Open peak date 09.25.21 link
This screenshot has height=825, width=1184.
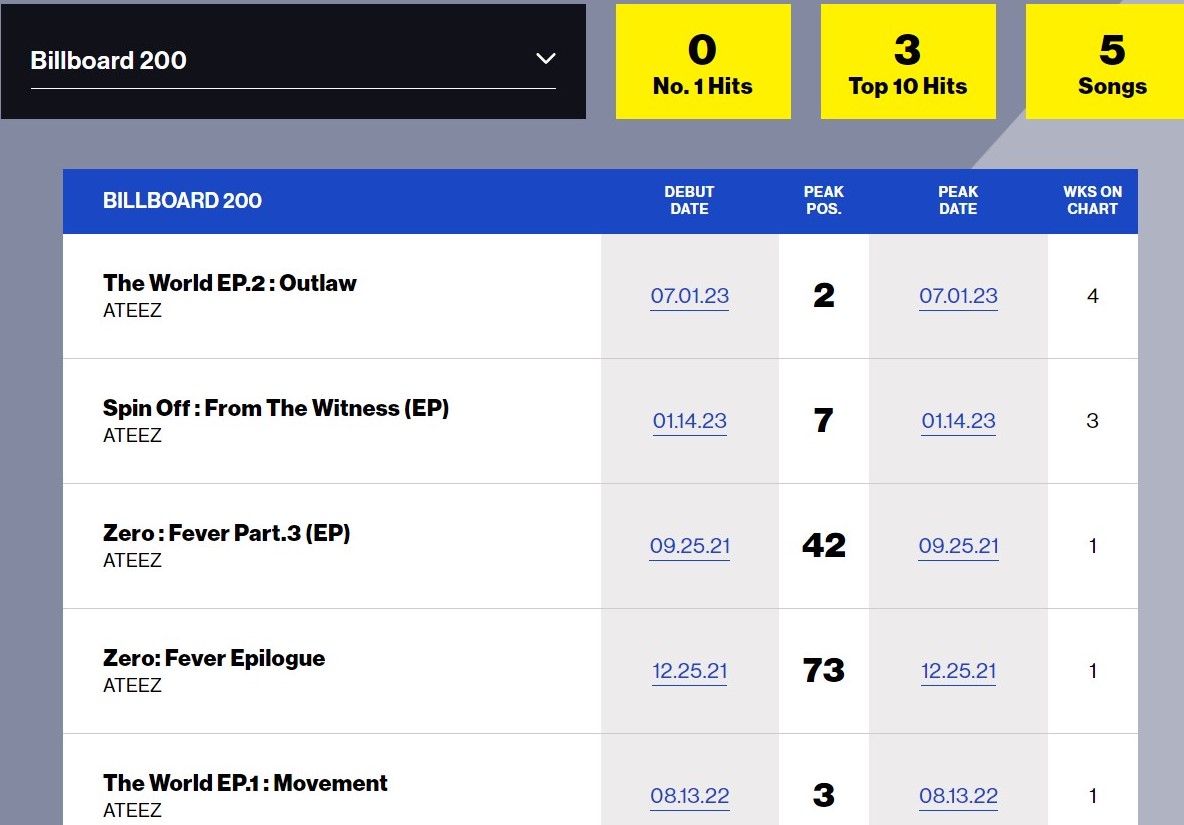click(x=958, y=546)
